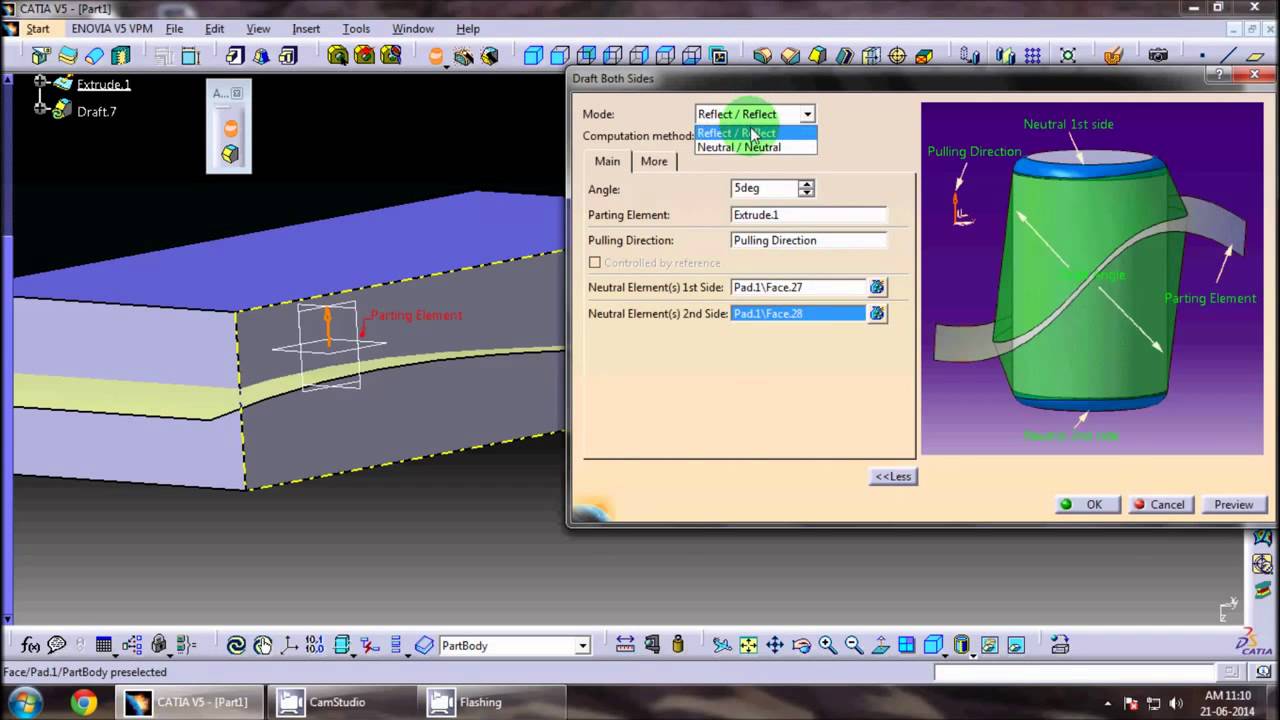Click the orange Draft icon in top toolbar

click(x=436, y=56)
